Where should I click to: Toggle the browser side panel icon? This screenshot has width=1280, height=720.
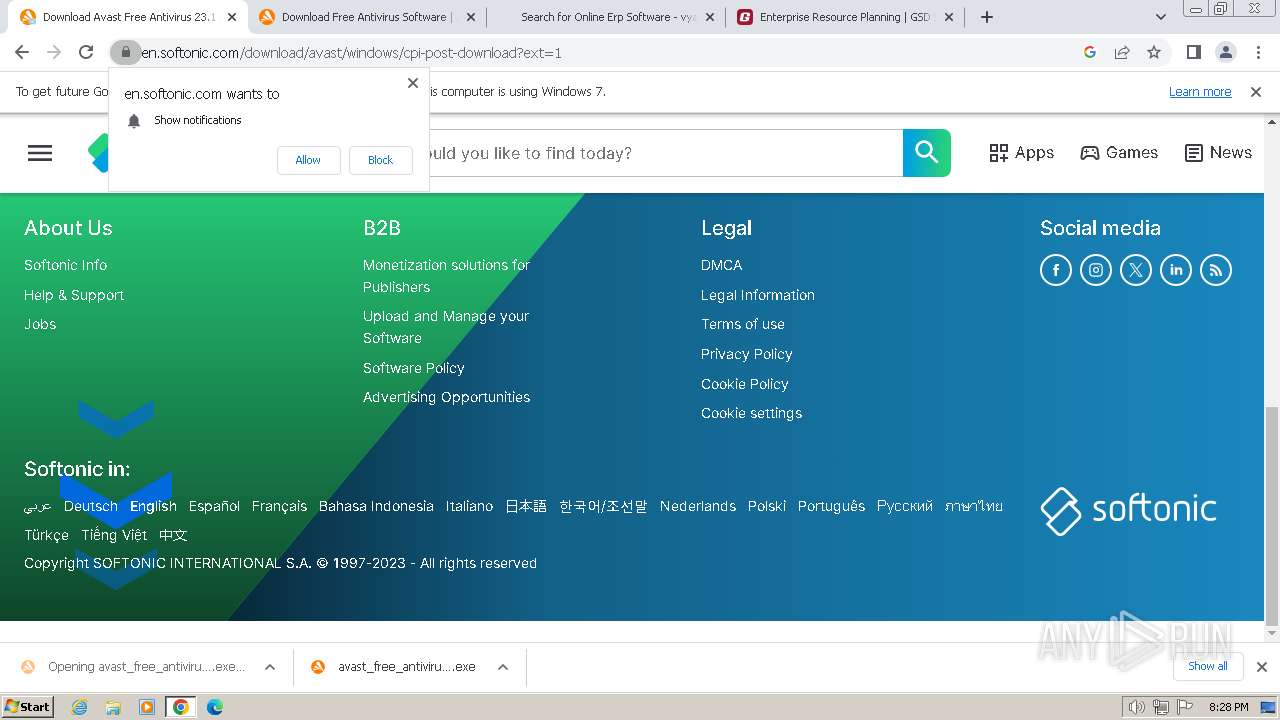(x=1193, y=52)
